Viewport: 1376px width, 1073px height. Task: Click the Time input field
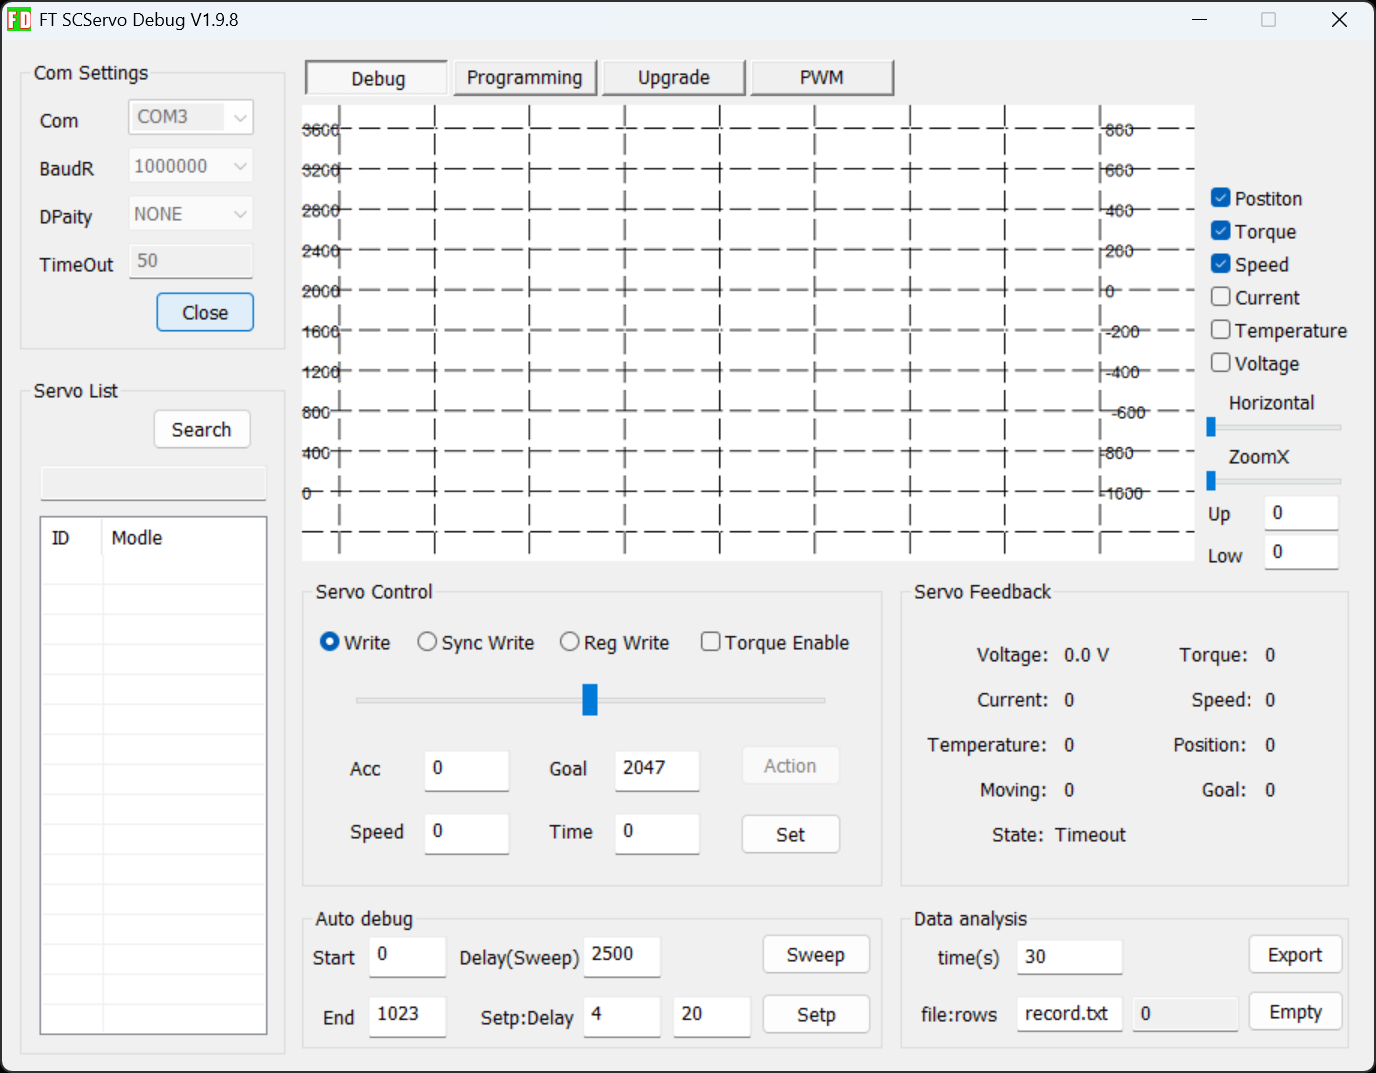(x=657, y=832)
